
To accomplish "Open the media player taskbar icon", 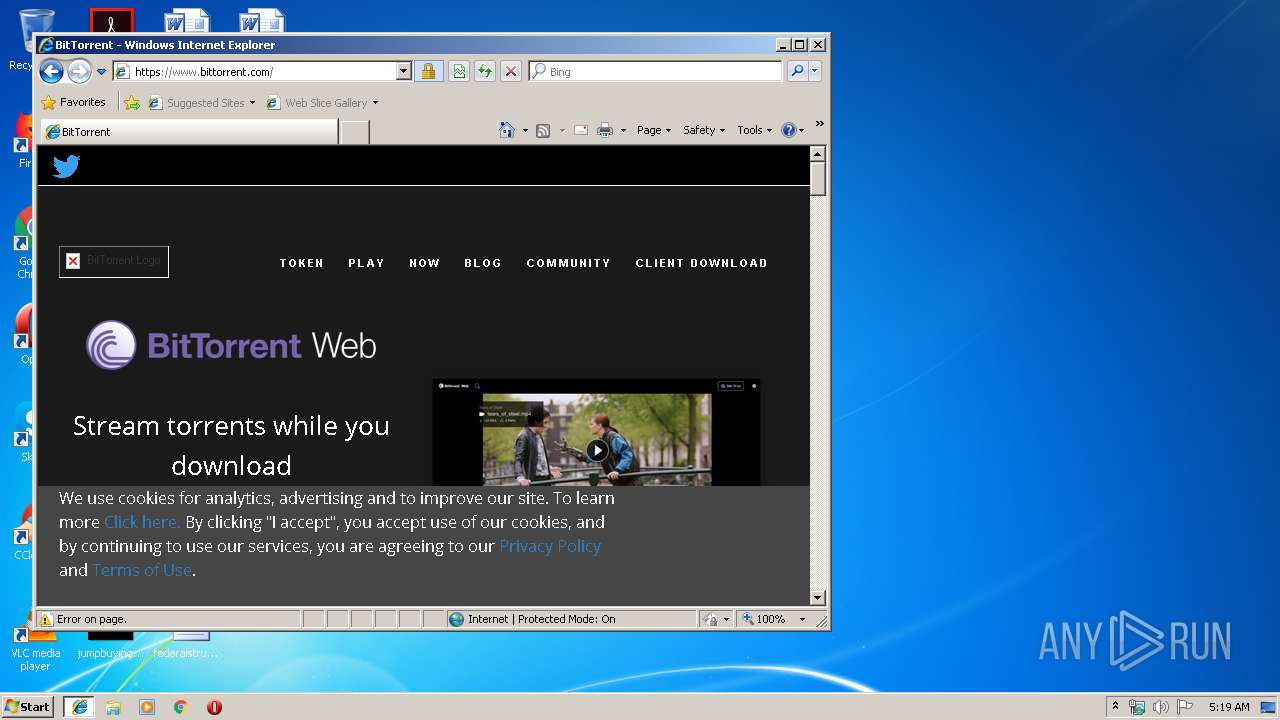I will click(147, 707).
